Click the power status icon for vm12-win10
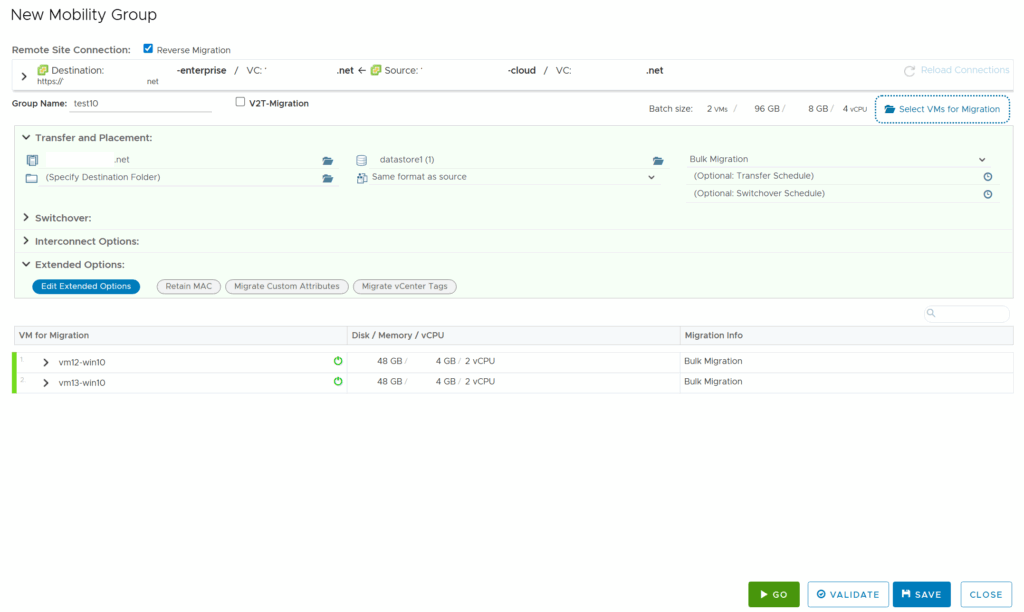The height and width of the screenshot is (612, 1024). tap(338, 361)
